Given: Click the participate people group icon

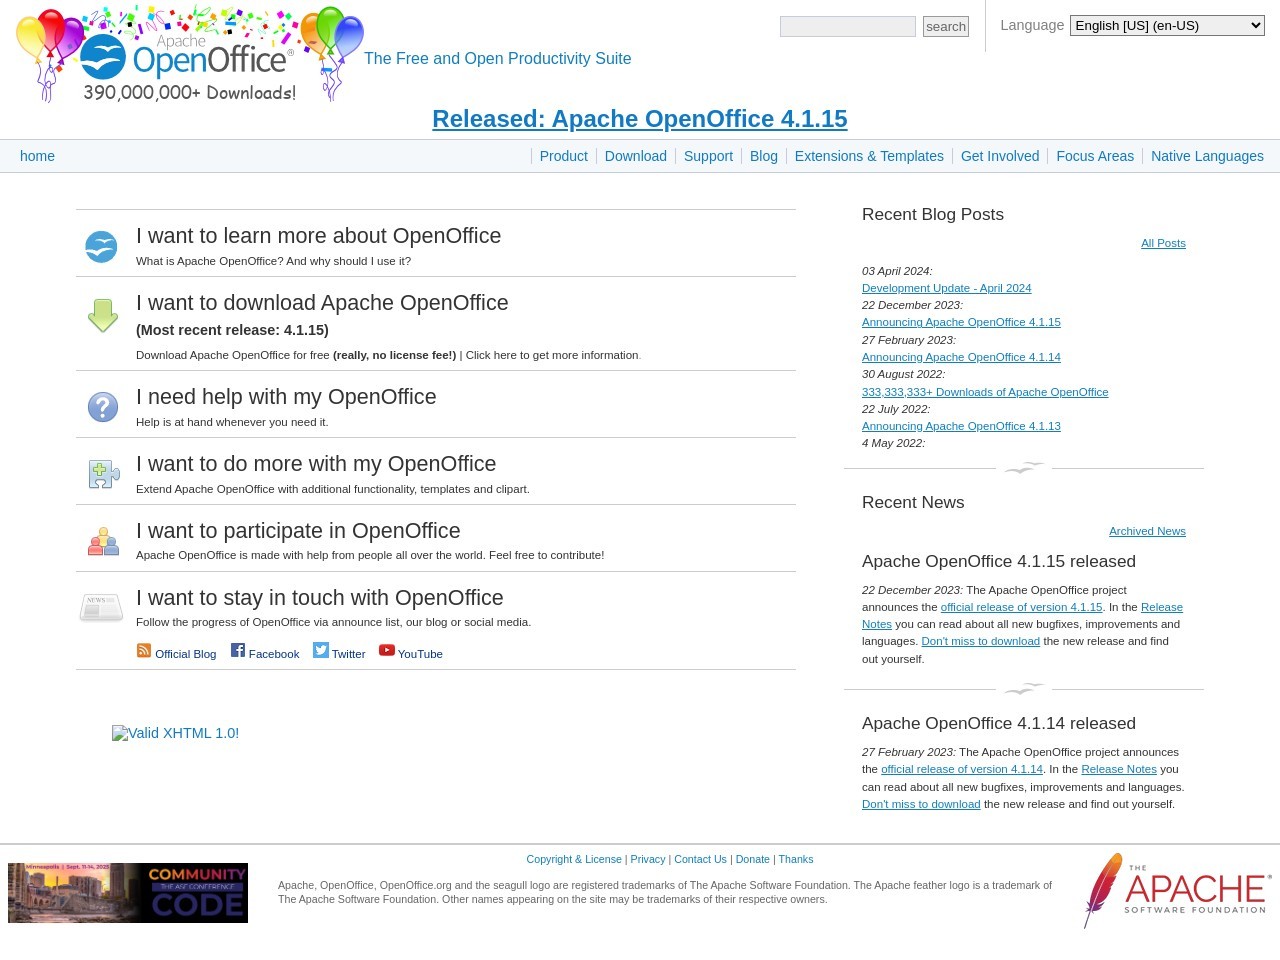Looking at the screenshot, I should click(103, 541).
